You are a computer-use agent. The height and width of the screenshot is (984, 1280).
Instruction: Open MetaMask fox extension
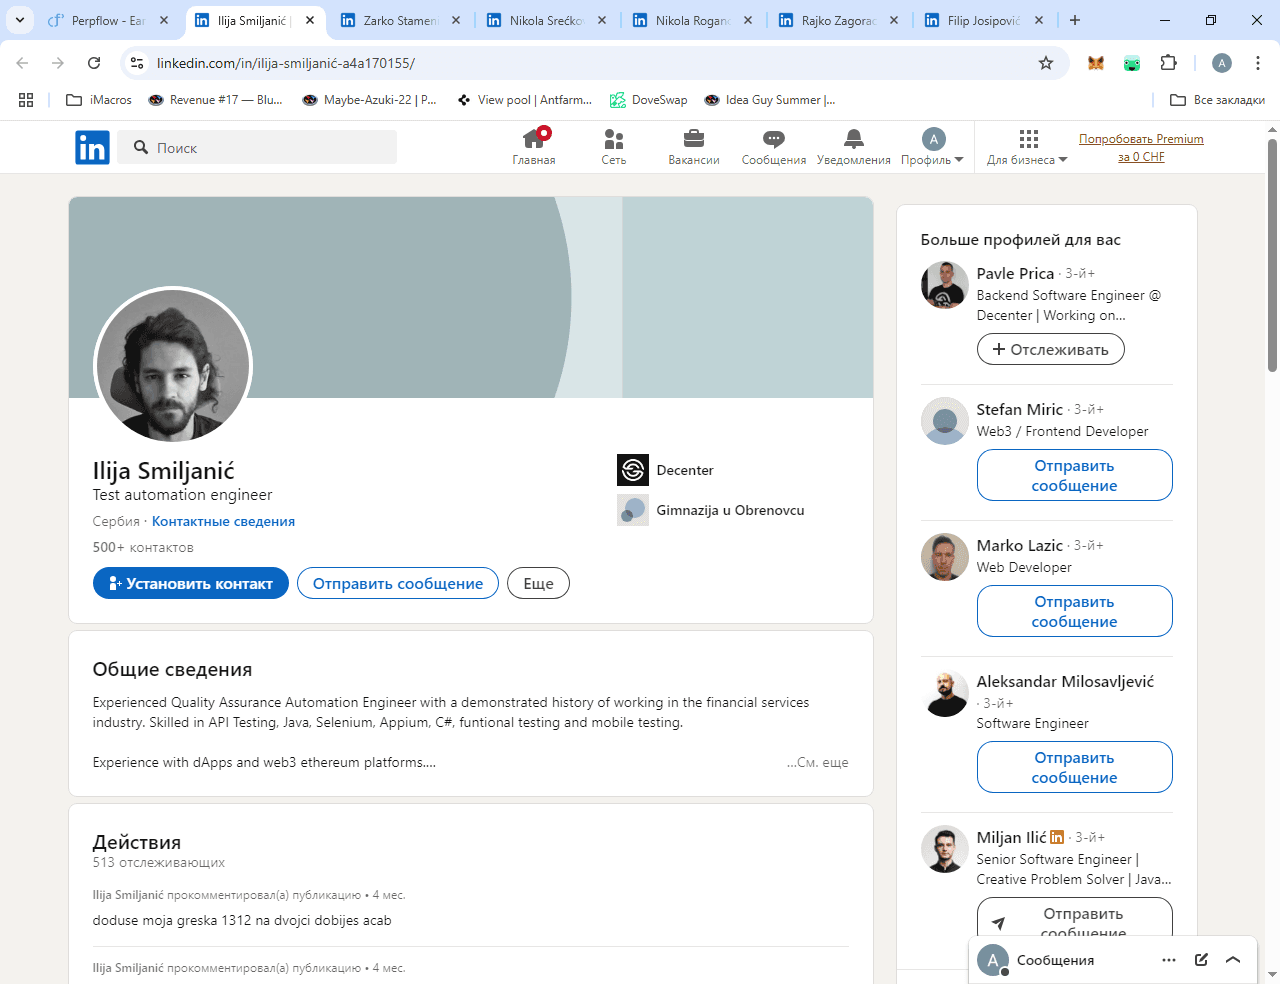pos(1096,63)
